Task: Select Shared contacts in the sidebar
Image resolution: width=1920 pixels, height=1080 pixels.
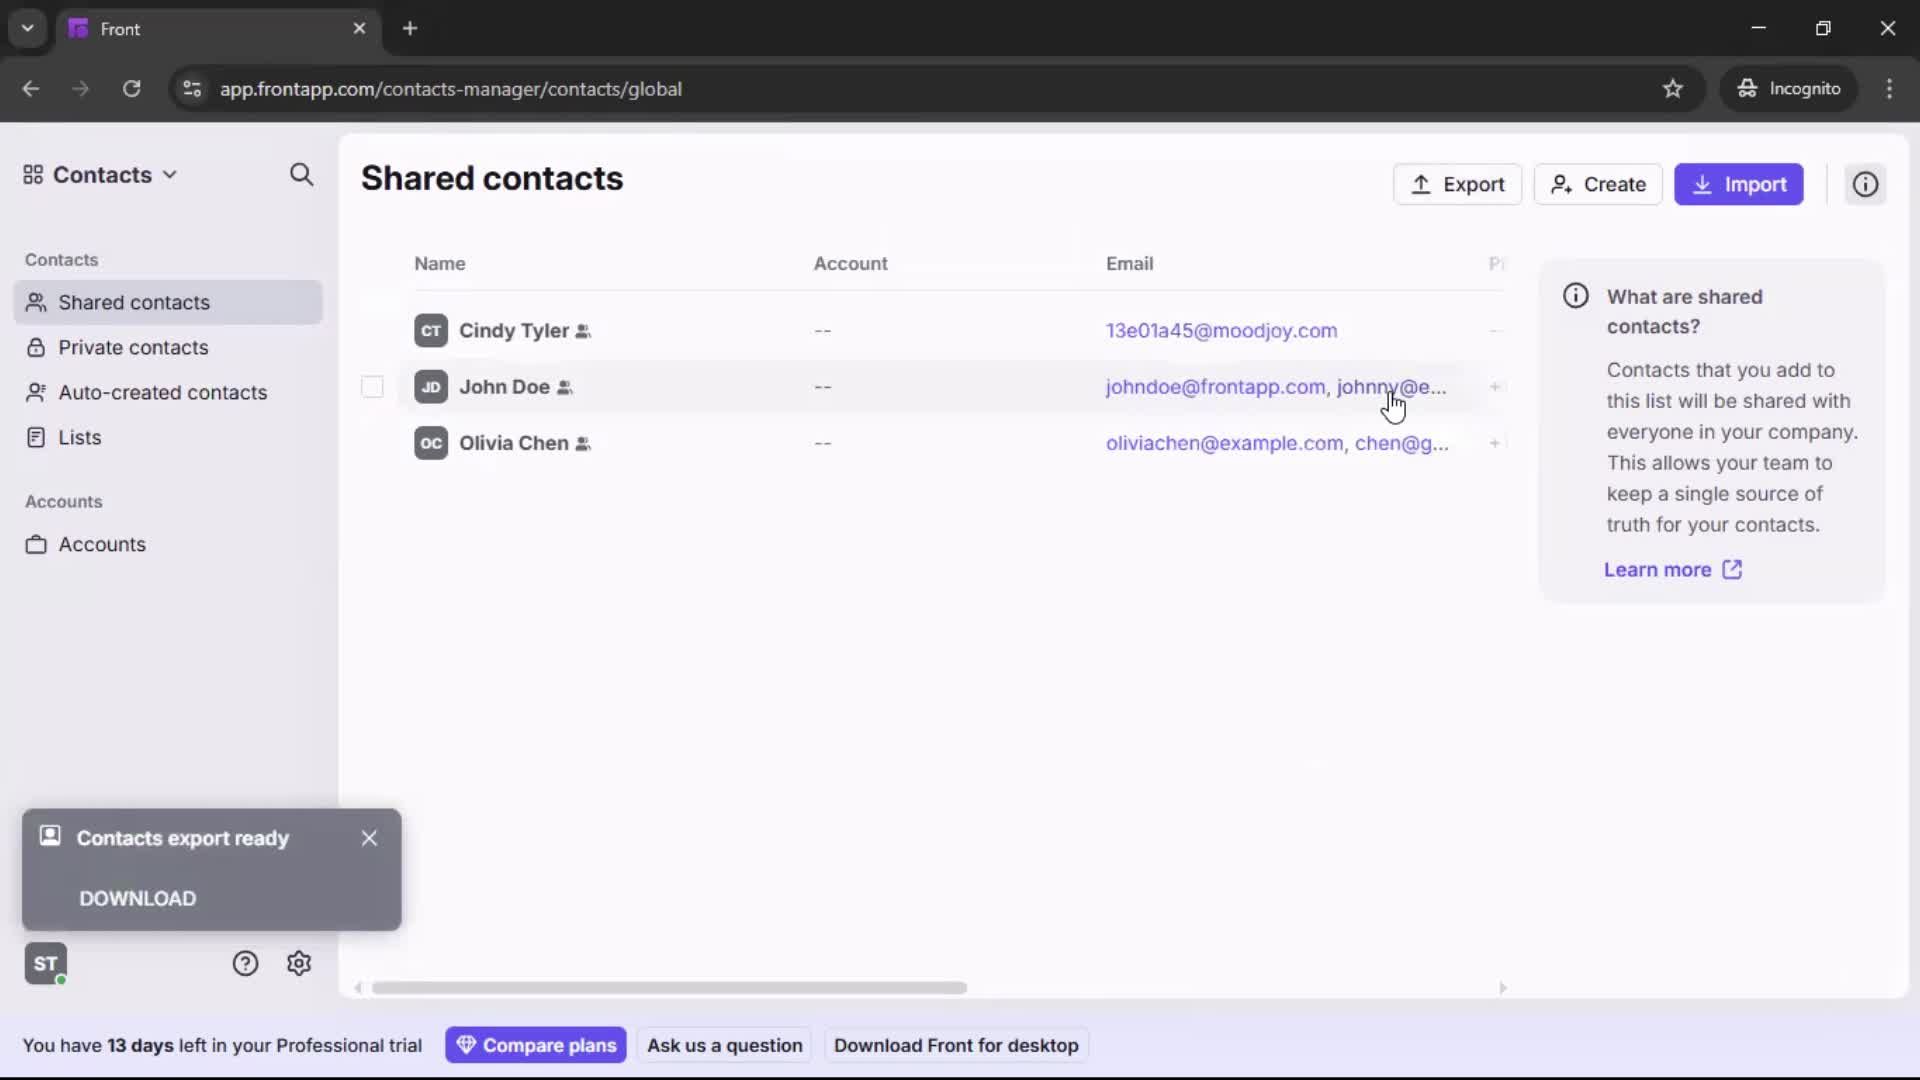Action: point(133,302)
